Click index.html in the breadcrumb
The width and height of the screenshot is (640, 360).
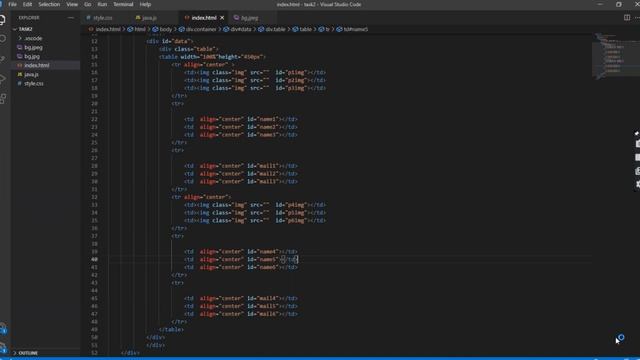point(108,29)
